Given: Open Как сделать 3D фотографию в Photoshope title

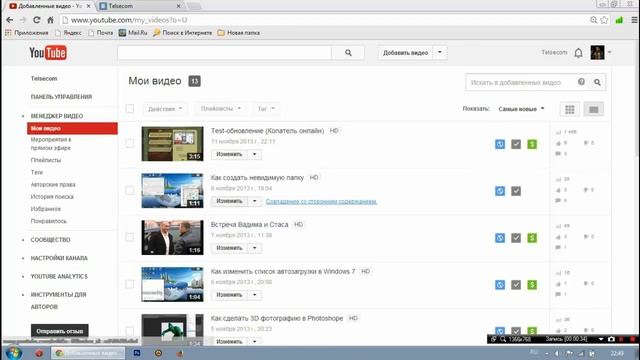Looking at the screenshot, I should tap(277, 318).
